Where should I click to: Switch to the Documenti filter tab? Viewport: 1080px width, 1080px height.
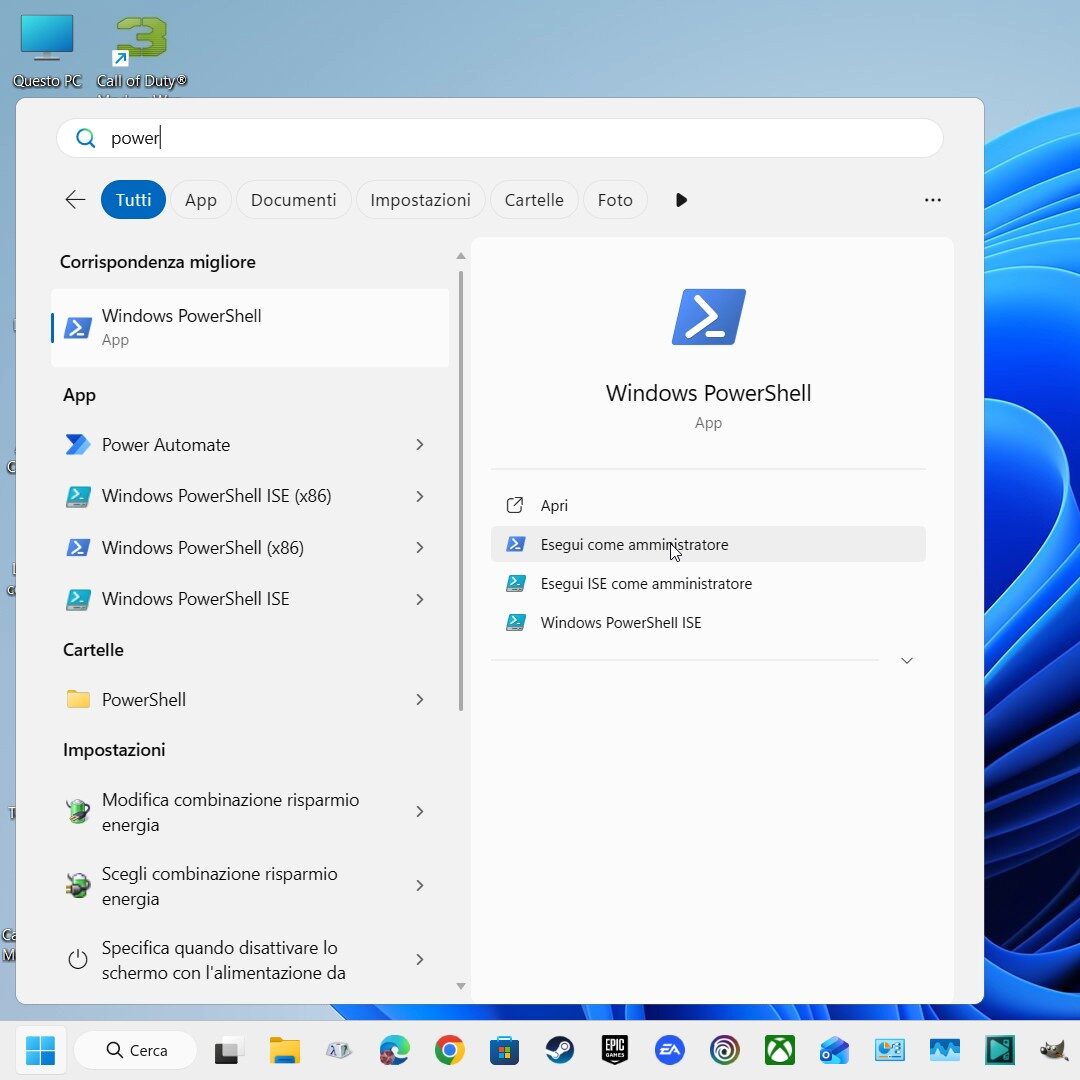(x=293, y=200)
